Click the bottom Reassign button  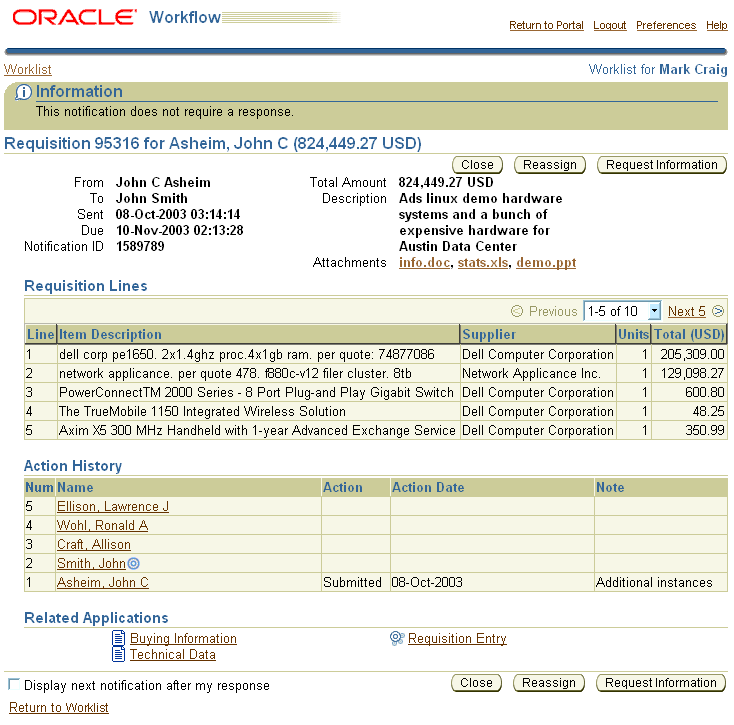(x=549, y=683)
